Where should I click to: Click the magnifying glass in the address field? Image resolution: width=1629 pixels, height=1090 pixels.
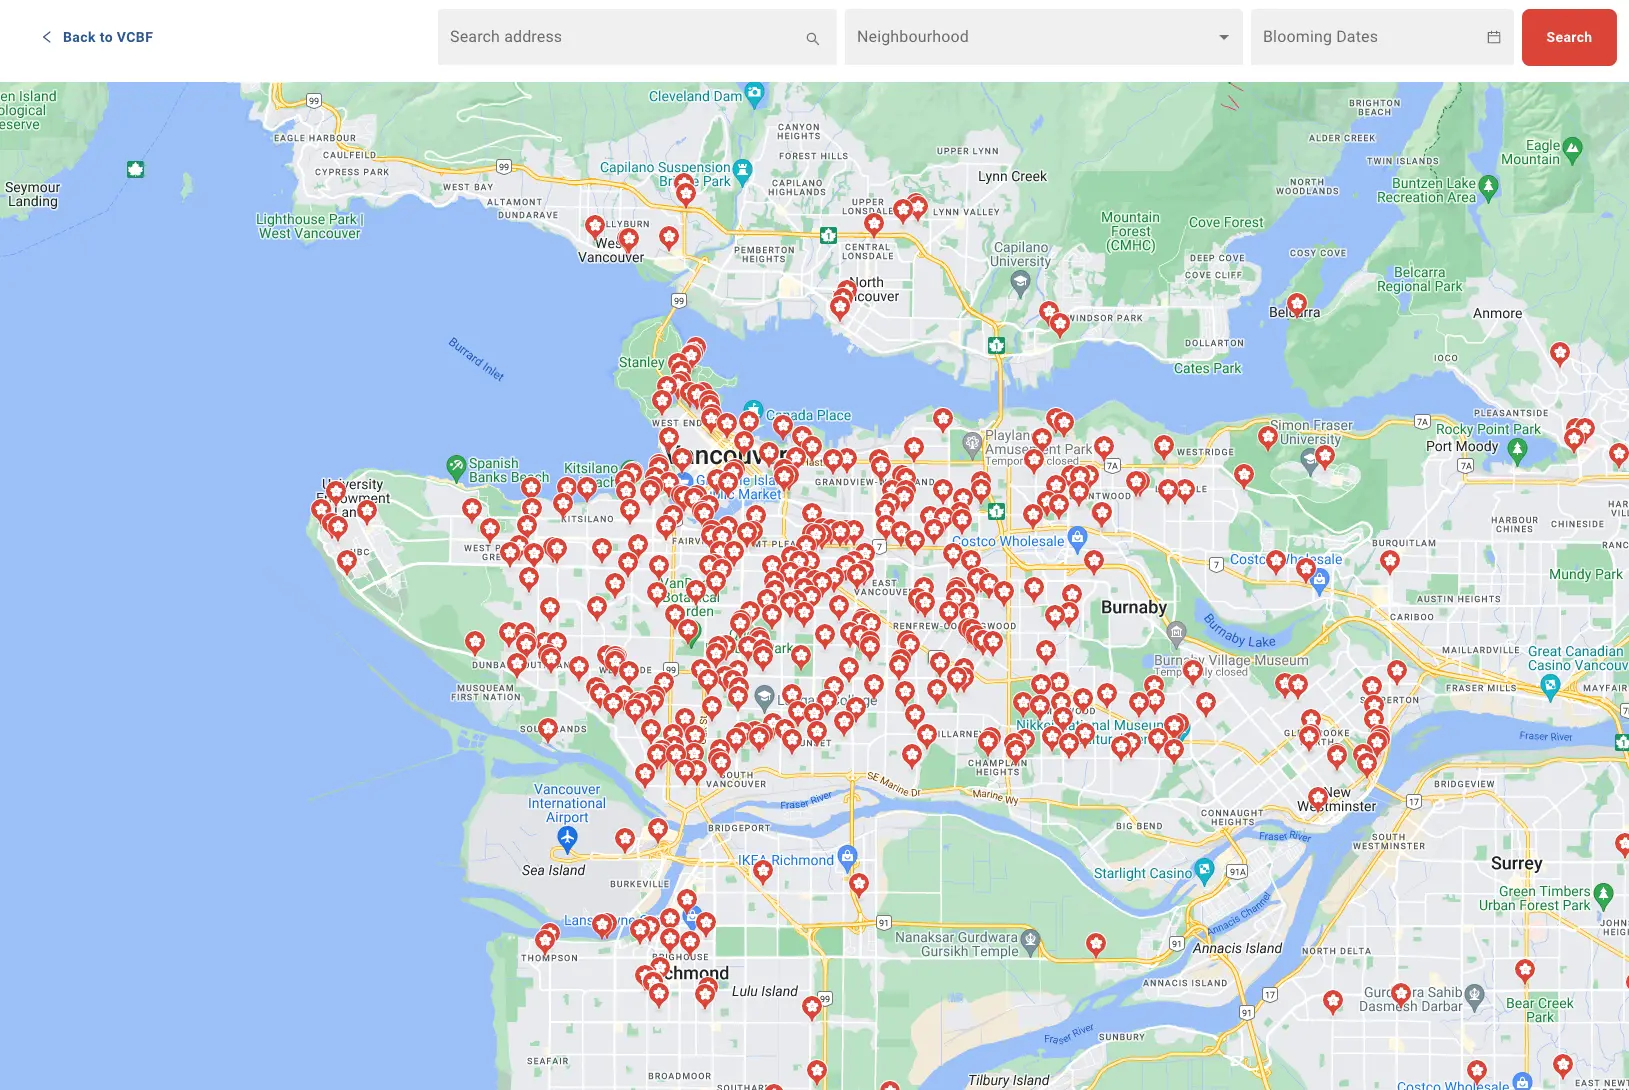pyautogui.click(x=811, y=38)
